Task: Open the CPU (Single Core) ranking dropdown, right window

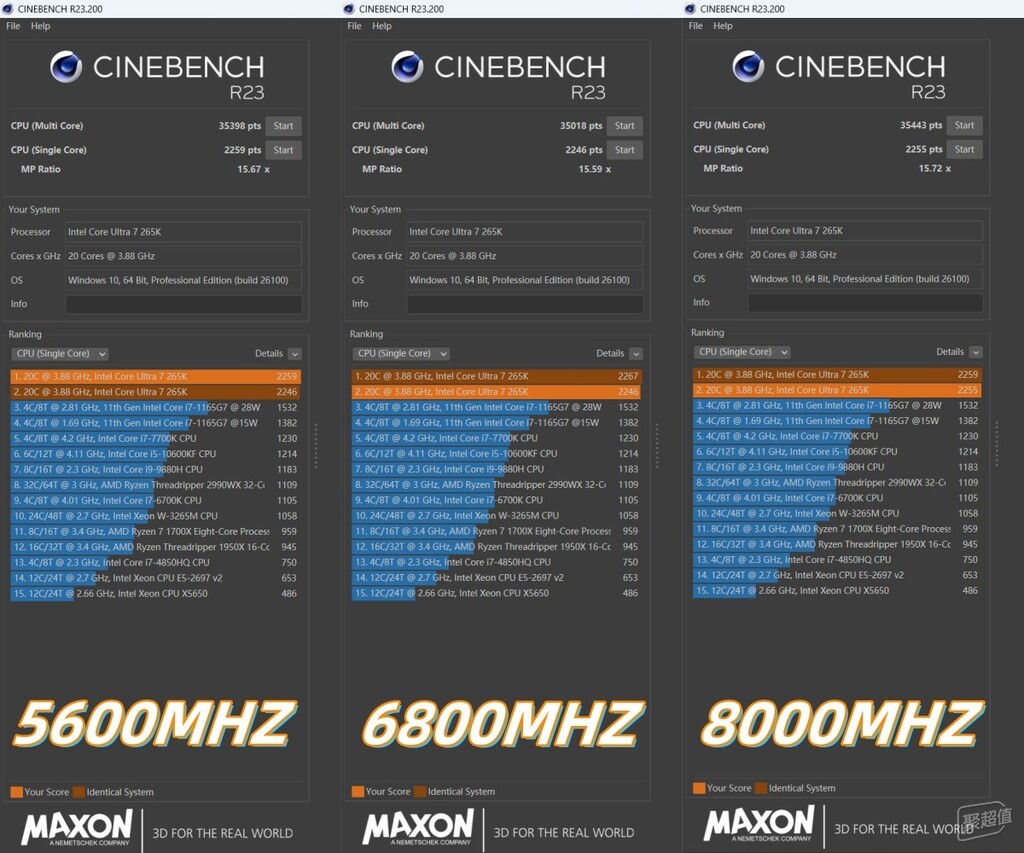Action: pyautogui.click(x=742, y=352)
